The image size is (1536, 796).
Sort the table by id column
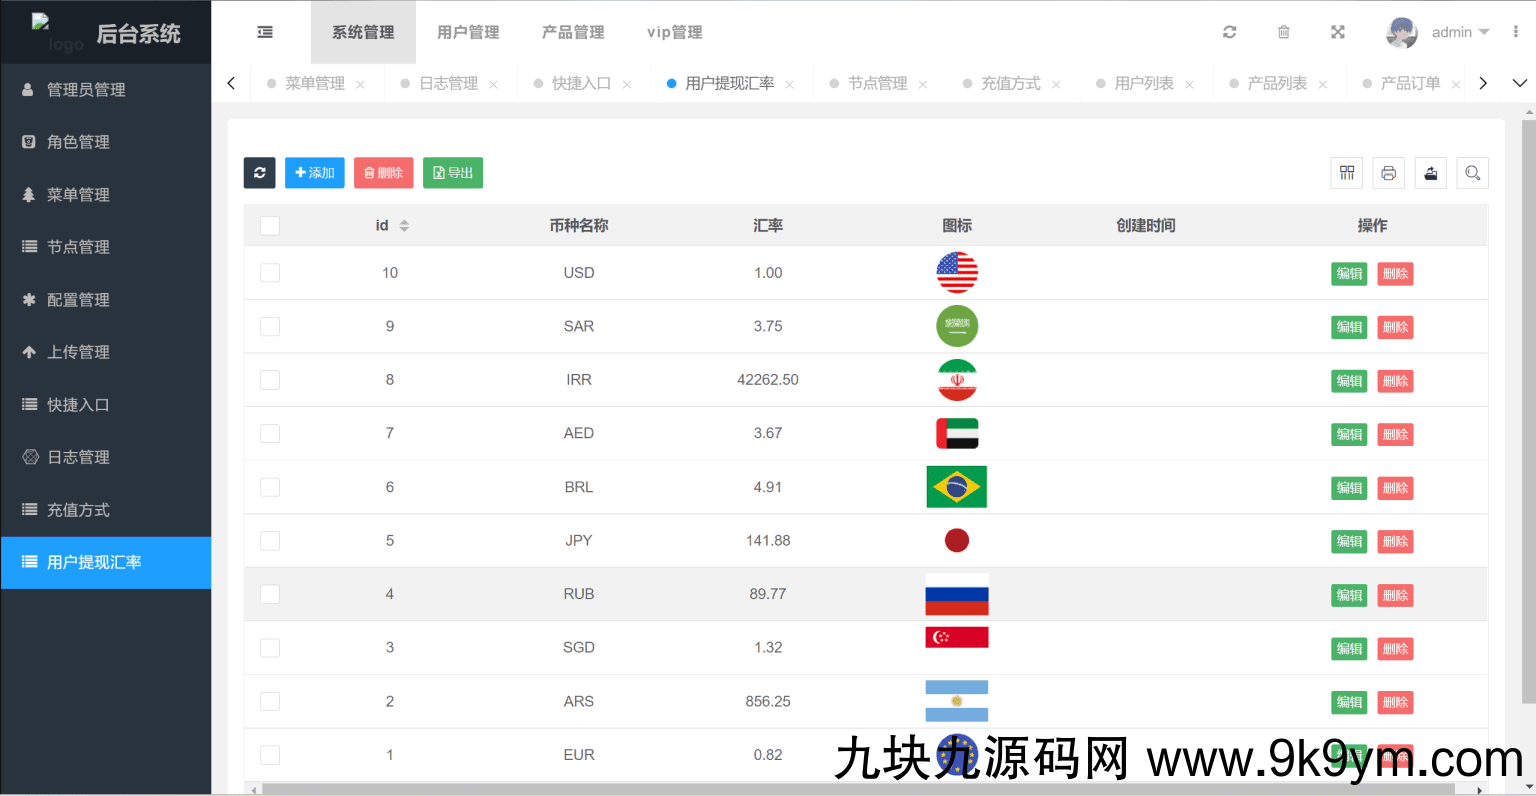(404, 226)
